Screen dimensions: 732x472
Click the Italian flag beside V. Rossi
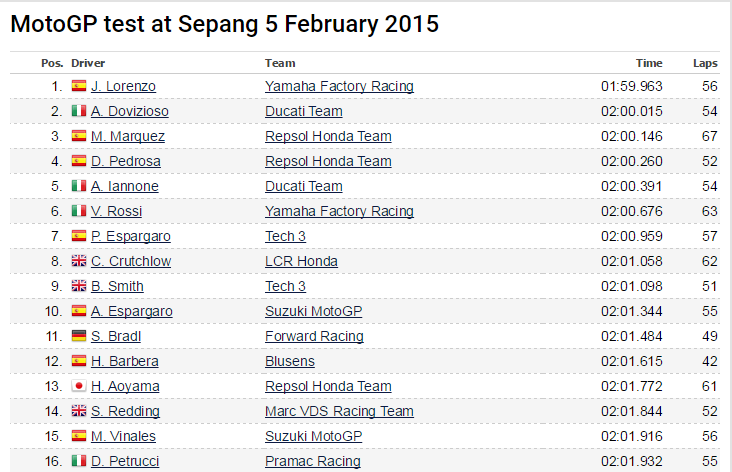pos(79,211)
